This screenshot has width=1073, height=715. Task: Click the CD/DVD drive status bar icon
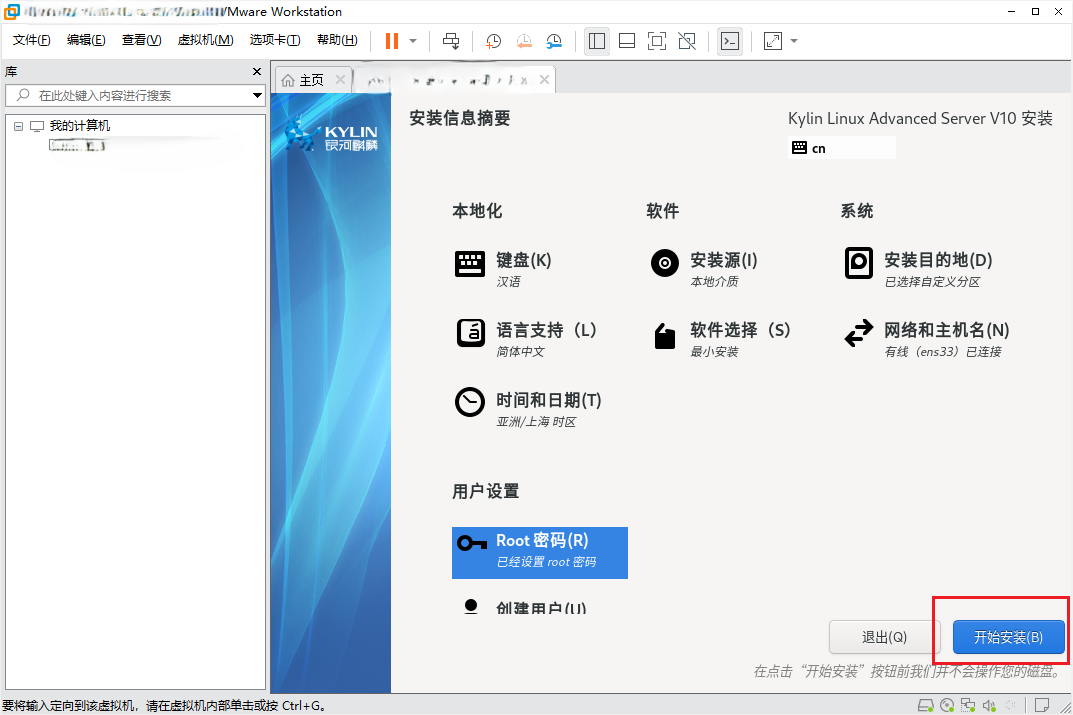point(947,705)
